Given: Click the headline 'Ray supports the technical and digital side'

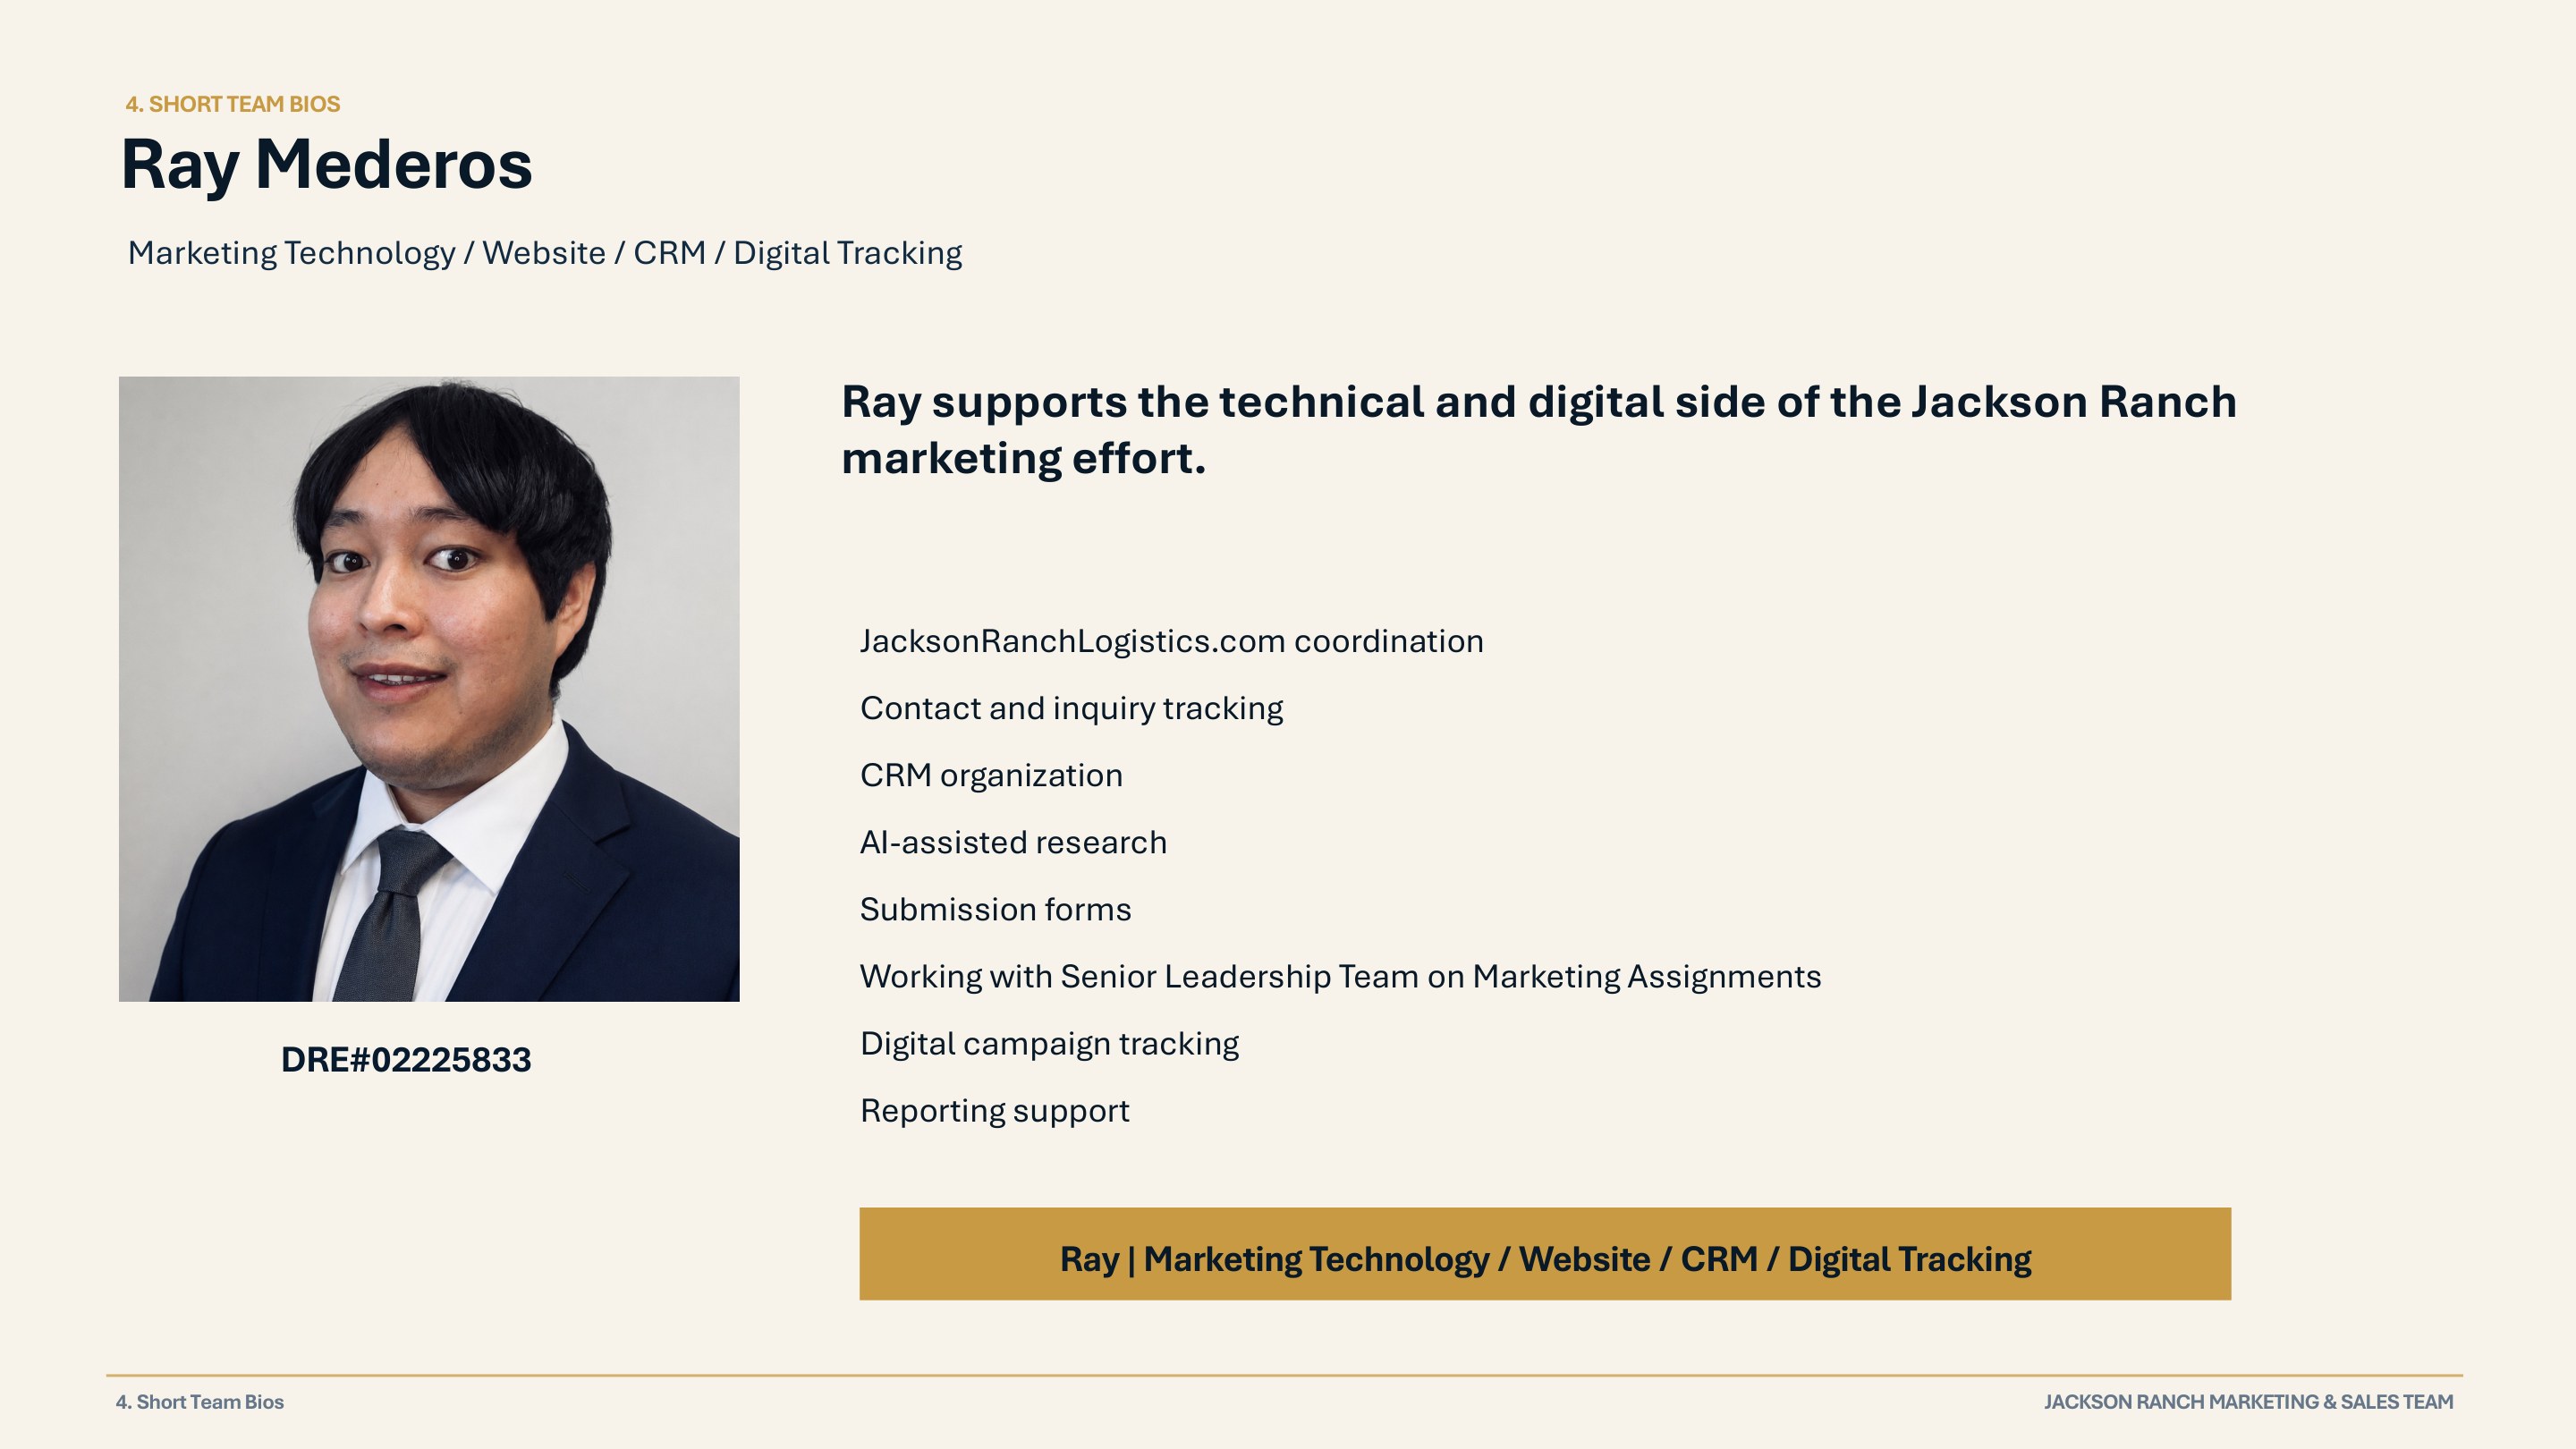Looking at the screenshot, I should pyautogui.click(x=1539, y=430).
